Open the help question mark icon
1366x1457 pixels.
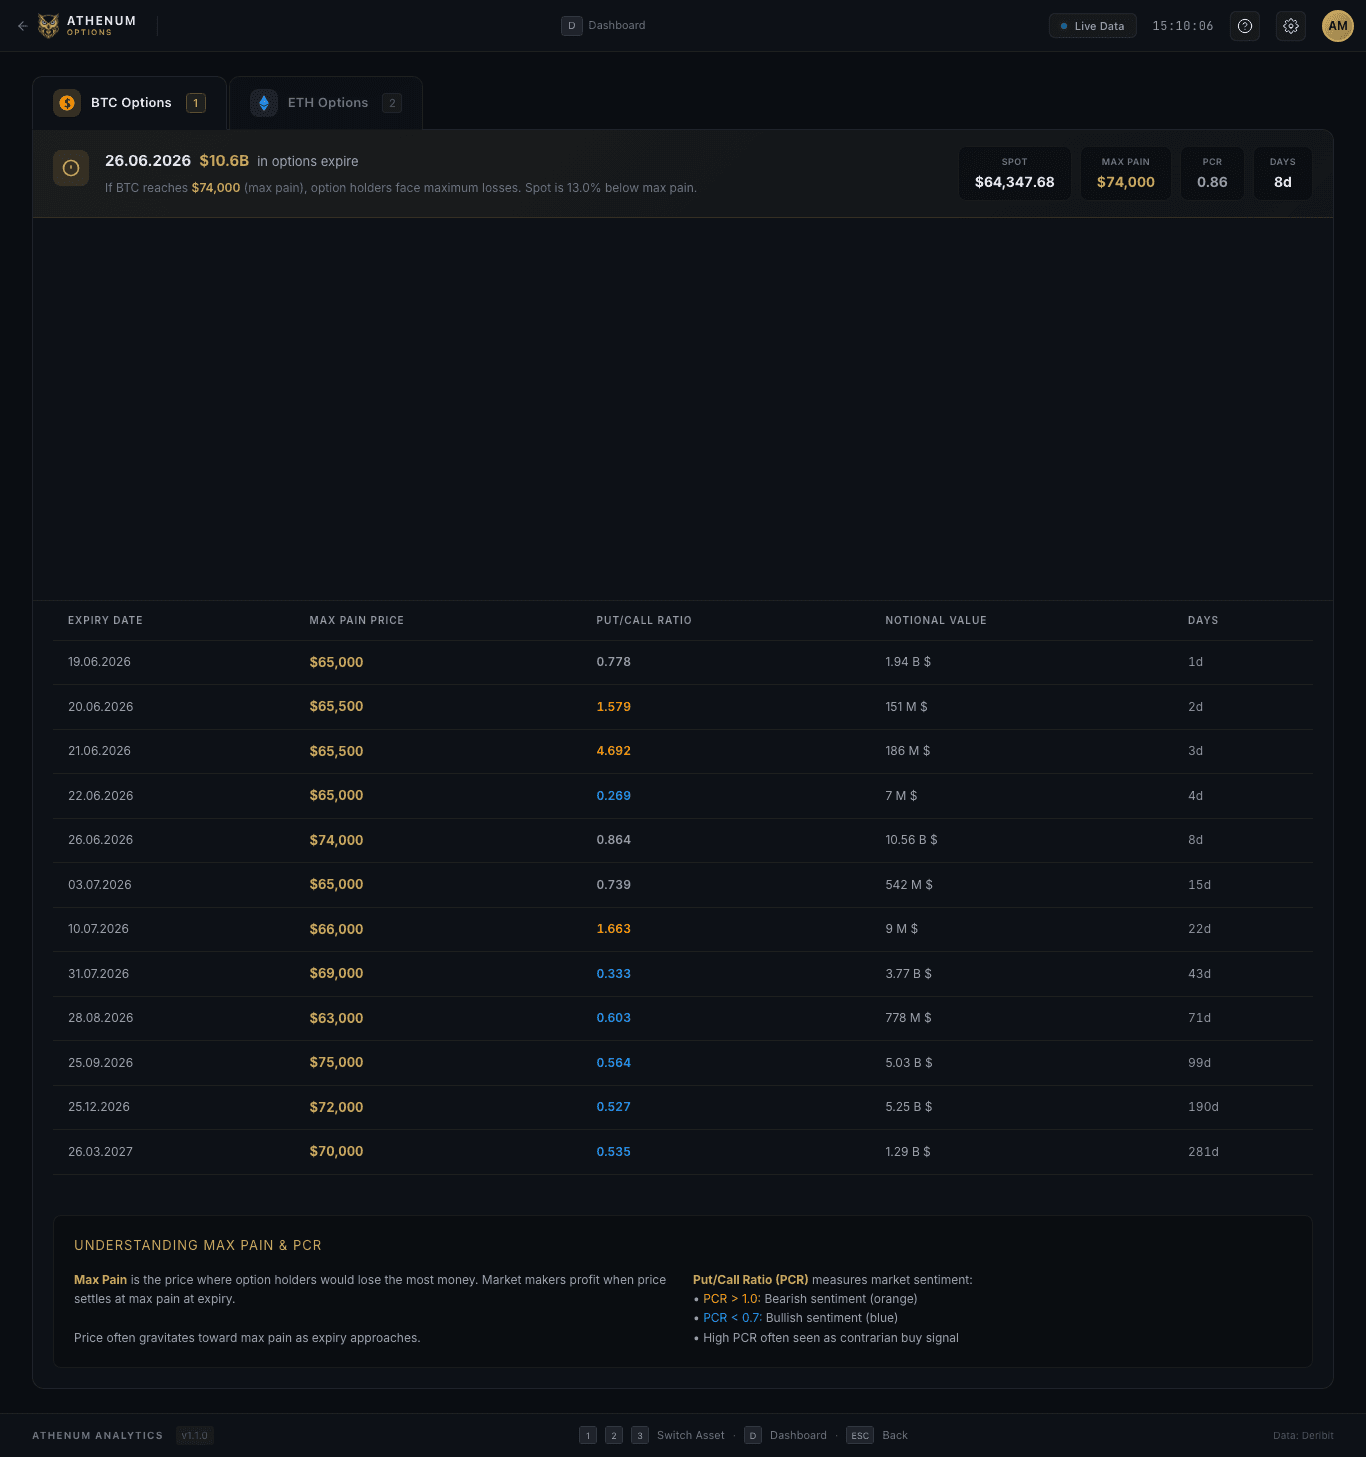click(x=1245, y=26)
